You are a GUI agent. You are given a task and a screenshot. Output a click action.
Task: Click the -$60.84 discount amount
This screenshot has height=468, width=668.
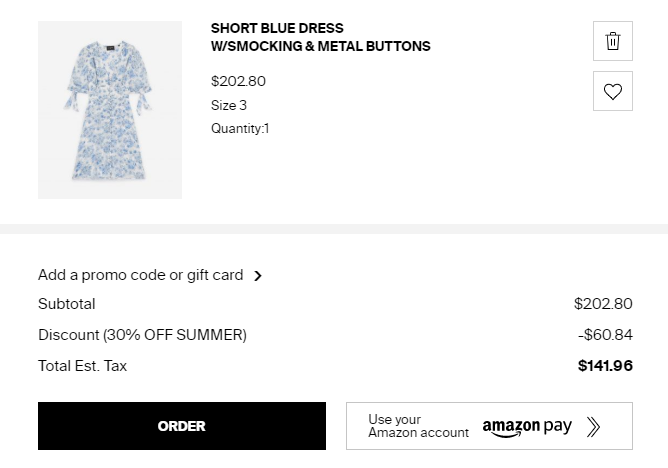tap(605, 335)
